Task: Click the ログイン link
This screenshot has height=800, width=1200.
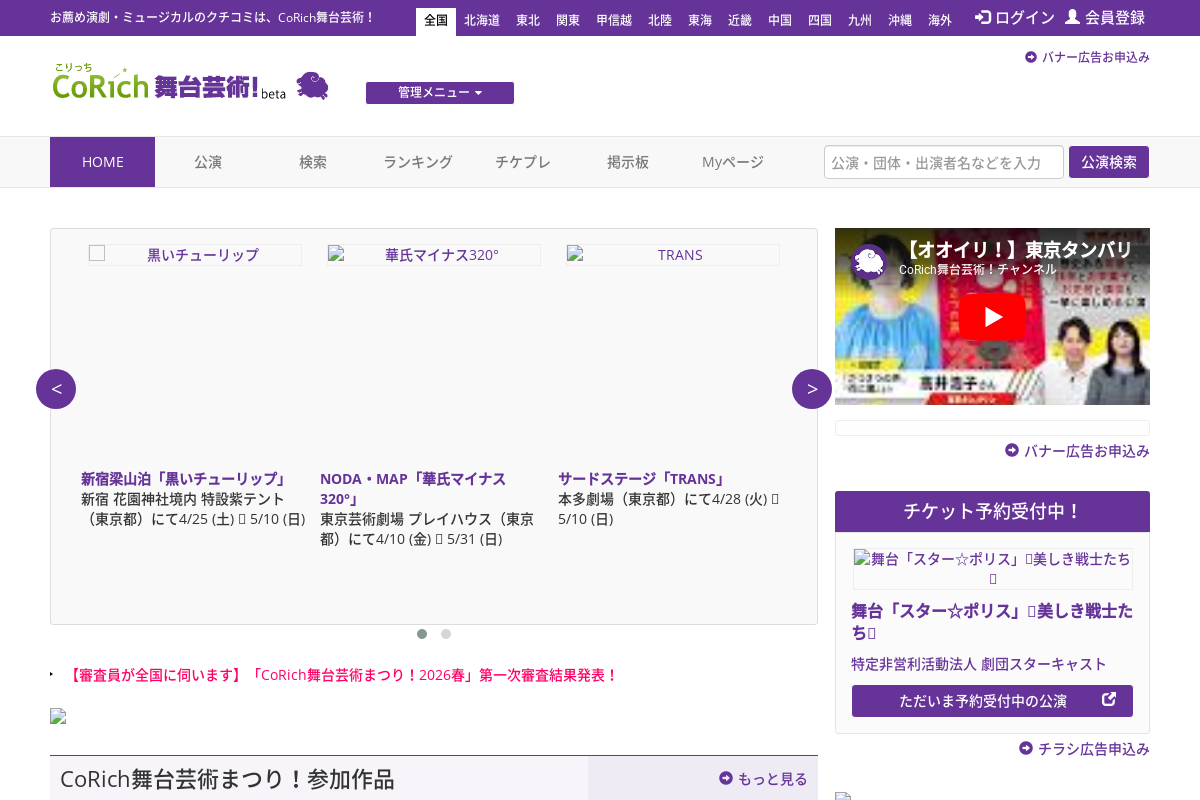Action: pos(1015,17)
